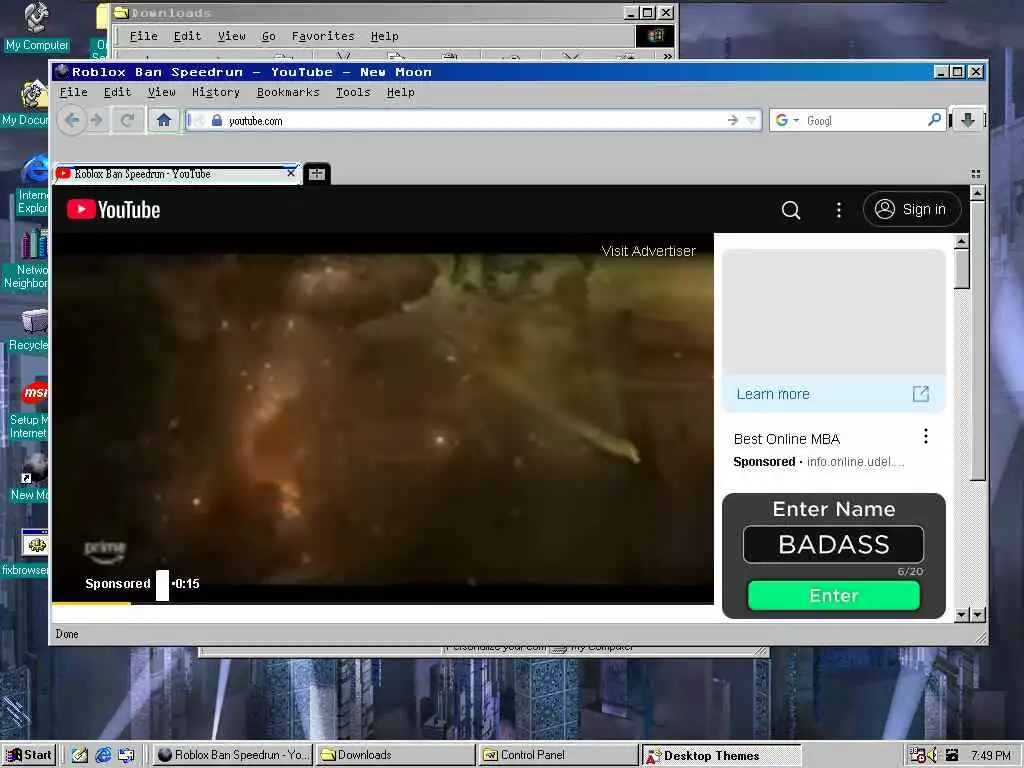Open the Bookmarks menu
The height and width of the screenshot is (768, 1024).
[x=288, y=92]
